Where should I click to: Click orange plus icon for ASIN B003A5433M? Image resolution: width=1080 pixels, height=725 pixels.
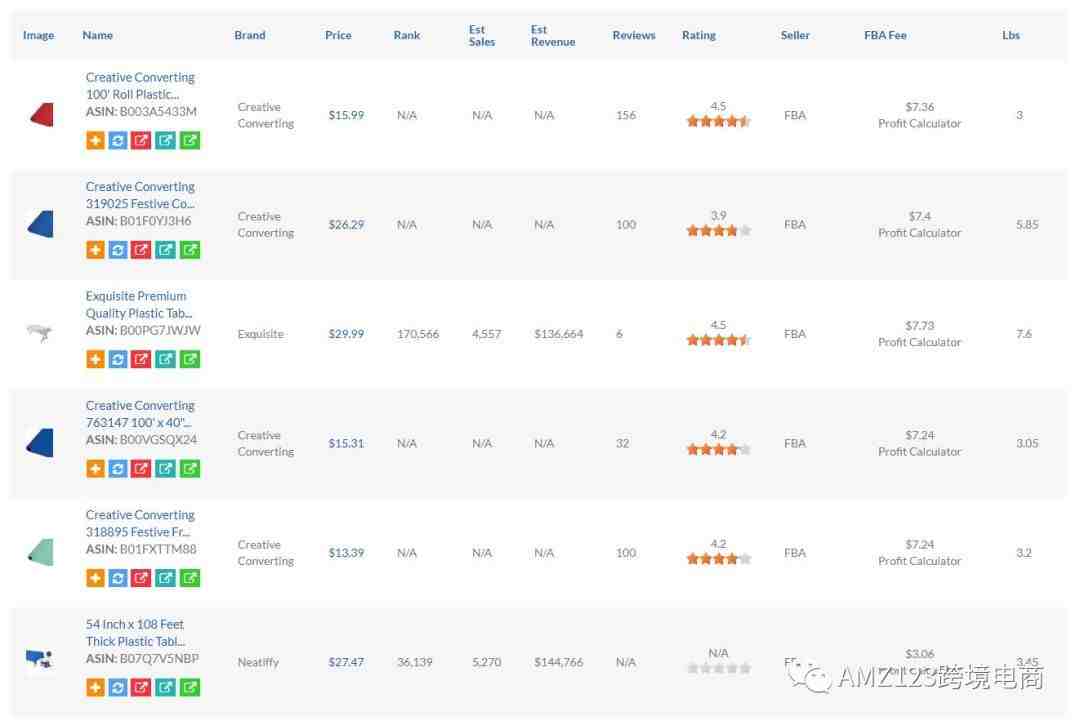pyautogui.click(x=95, y=140)
